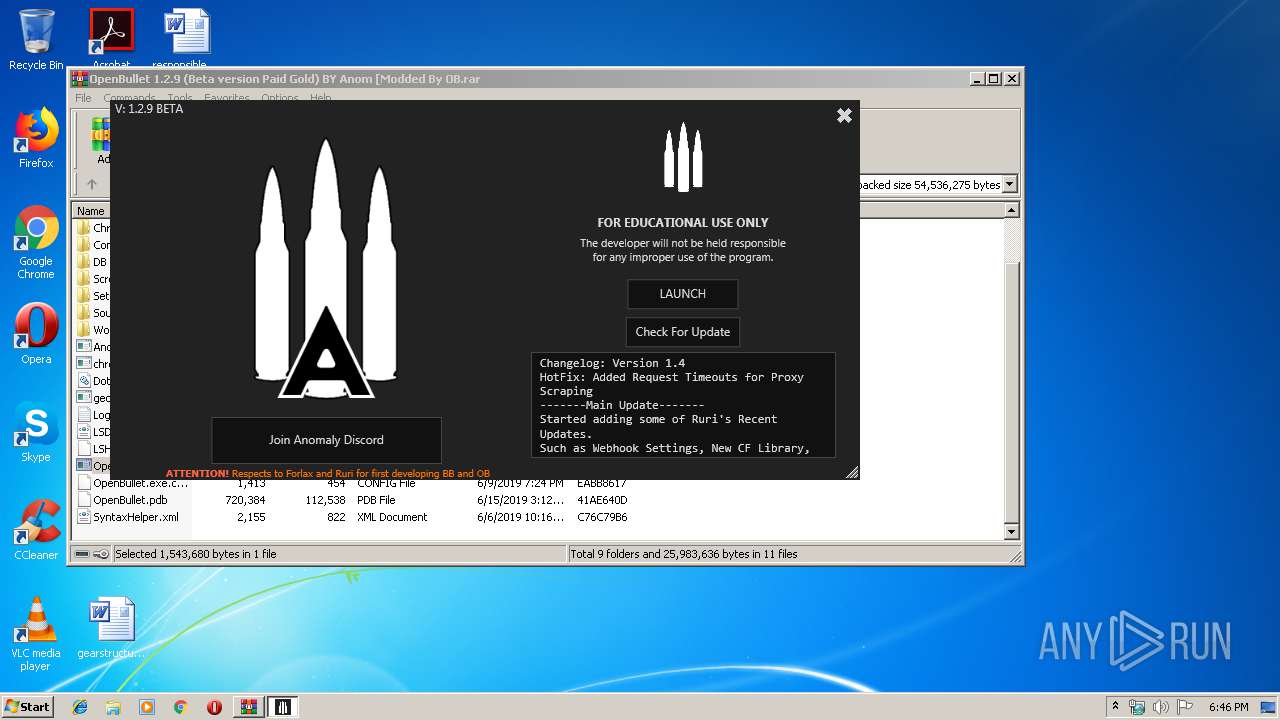Open the Help menu in WinRAR
Screen dimensions: 1280x720
point(320,98)
